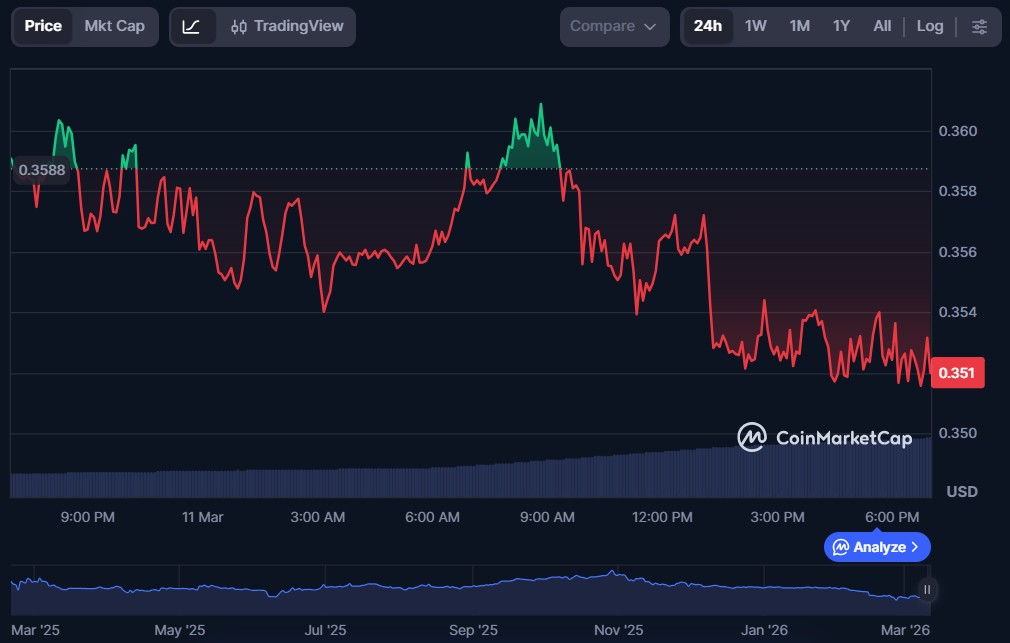Click the 0.351 current price label

(x=957, y=373)
